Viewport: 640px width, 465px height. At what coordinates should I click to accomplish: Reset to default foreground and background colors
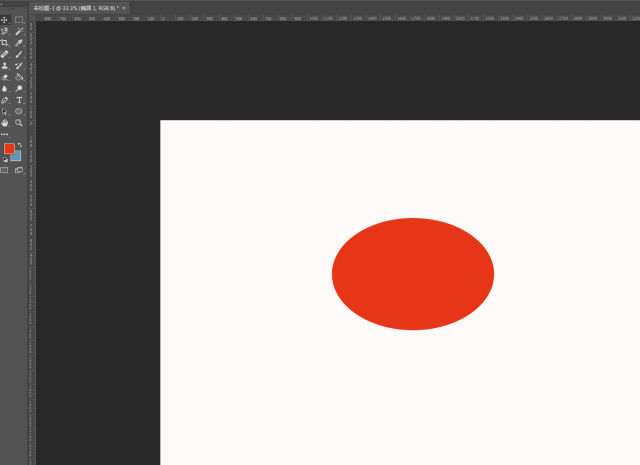coord(5,160)
